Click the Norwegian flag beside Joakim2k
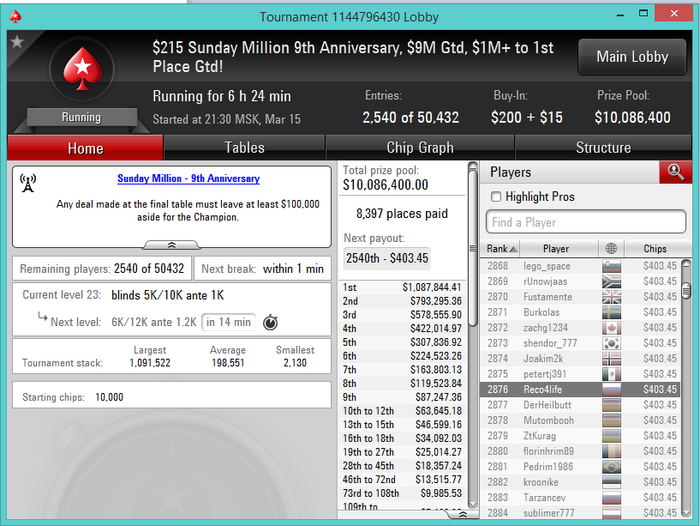The height and width of the screenshot is (526, 700). click(x=611, y=359)
